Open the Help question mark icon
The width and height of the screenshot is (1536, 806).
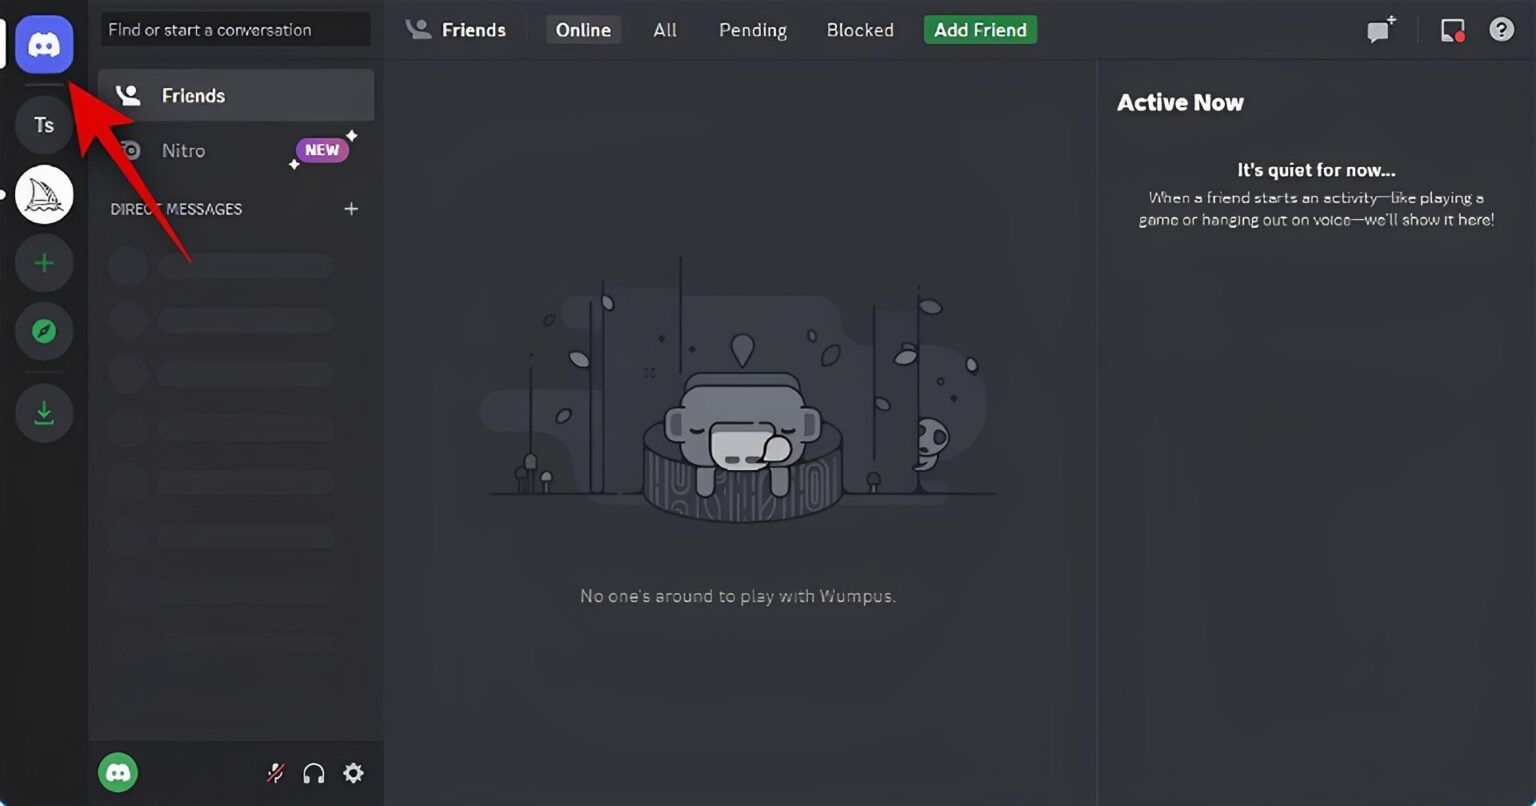point(1501,30)
